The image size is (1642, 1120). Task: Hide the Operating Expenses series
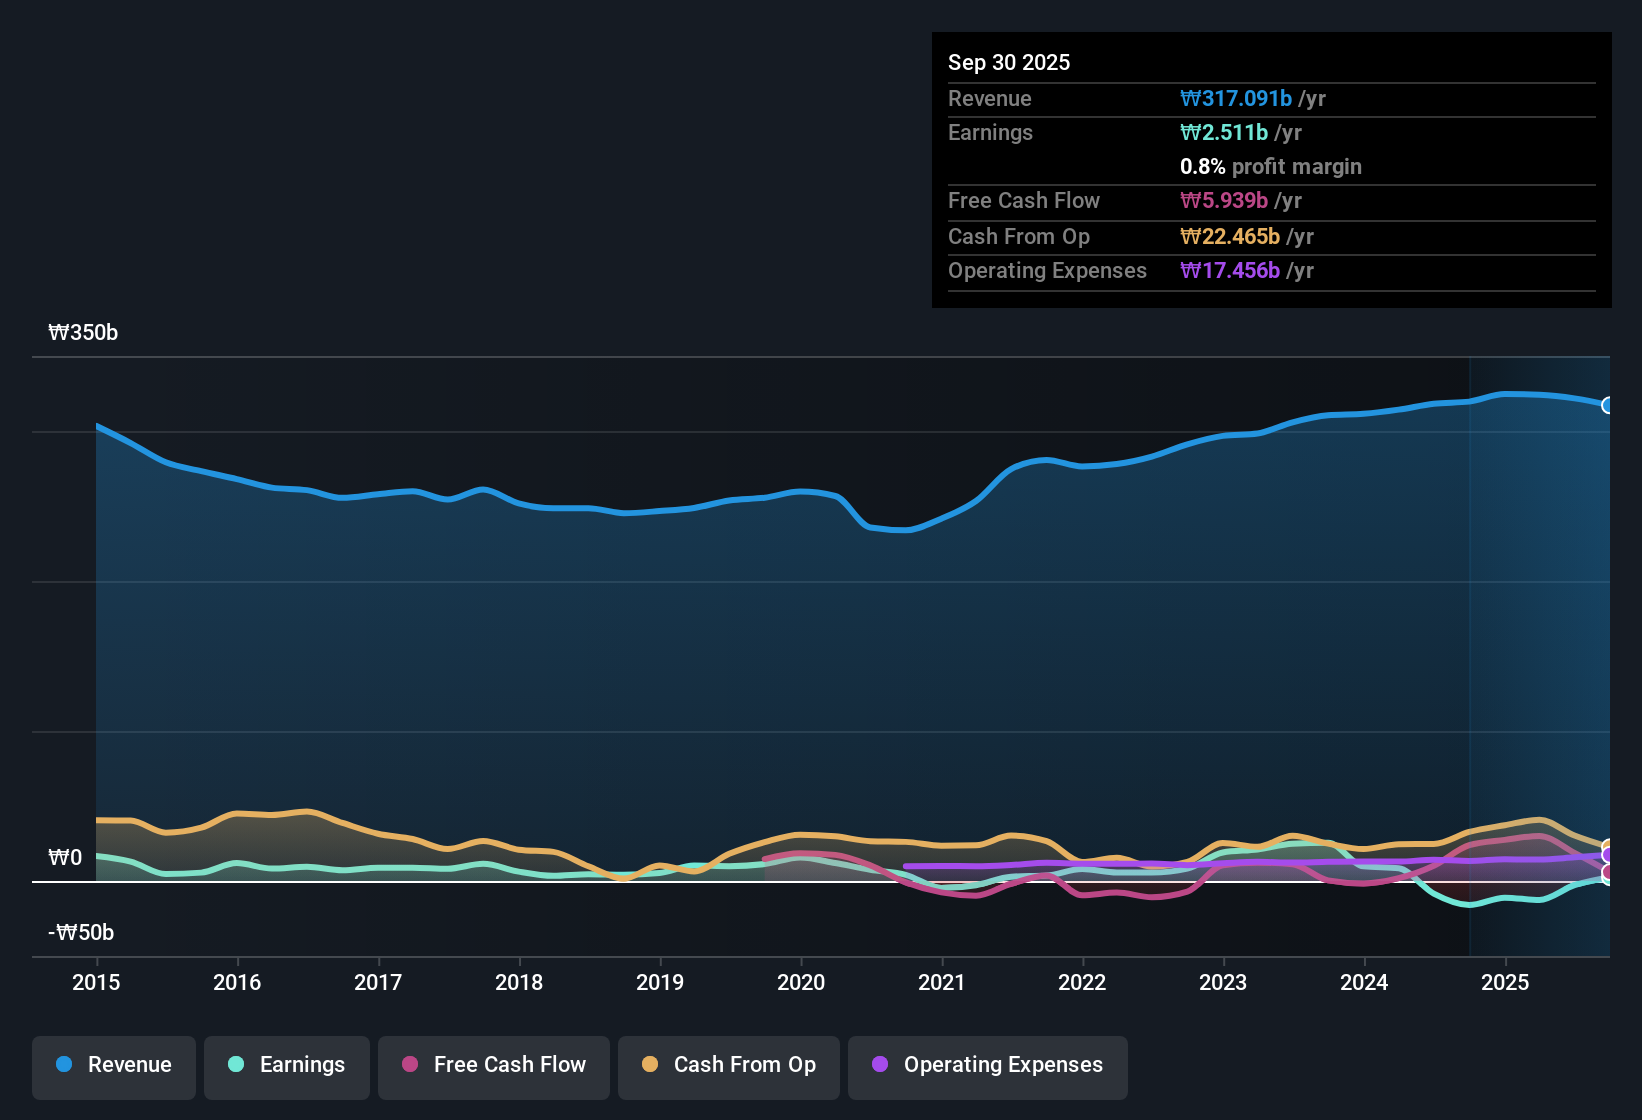987,1065
